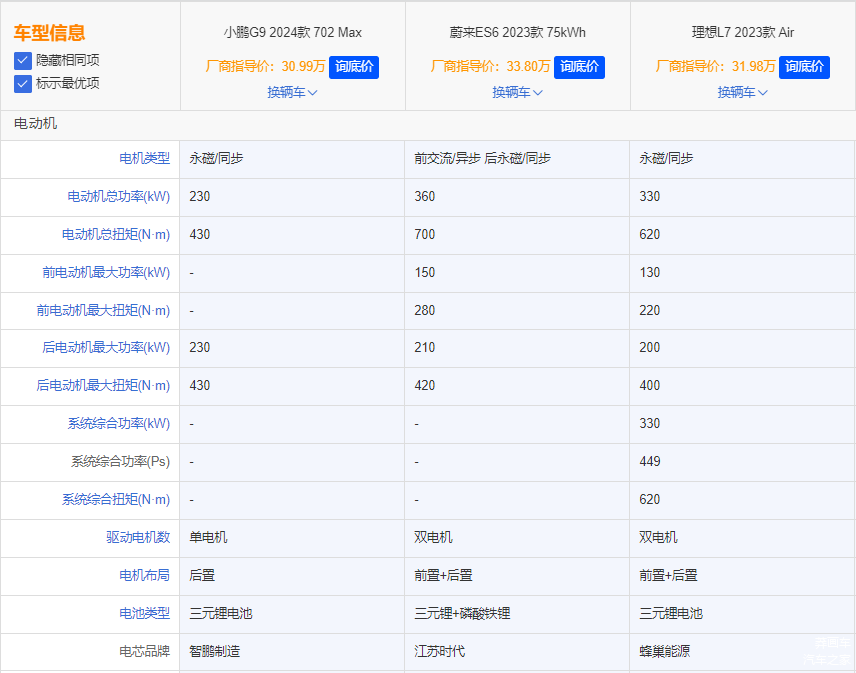Image resolution: width=856 pixels, height=673 pixels.
Task: Select the rear motor torque value 420
Action: click(x=425, y=385)
